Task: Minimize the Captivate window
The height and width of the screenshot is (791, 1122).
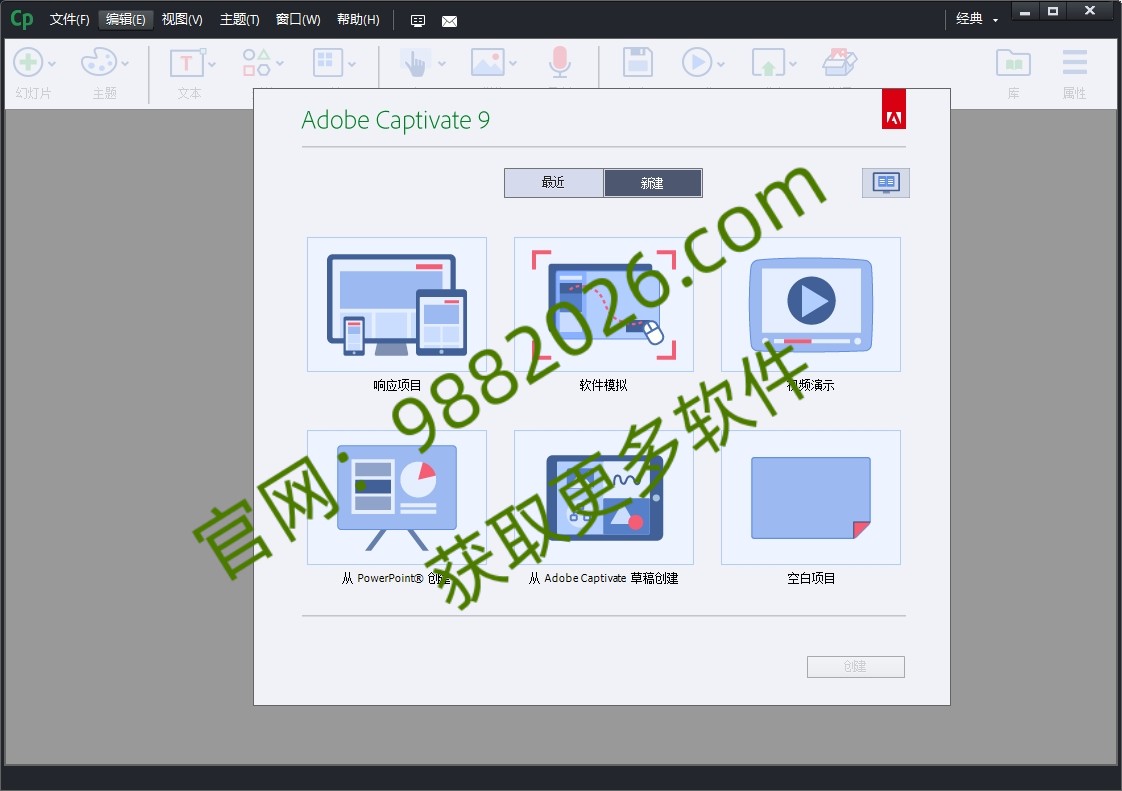Action: click(1025, 11)
